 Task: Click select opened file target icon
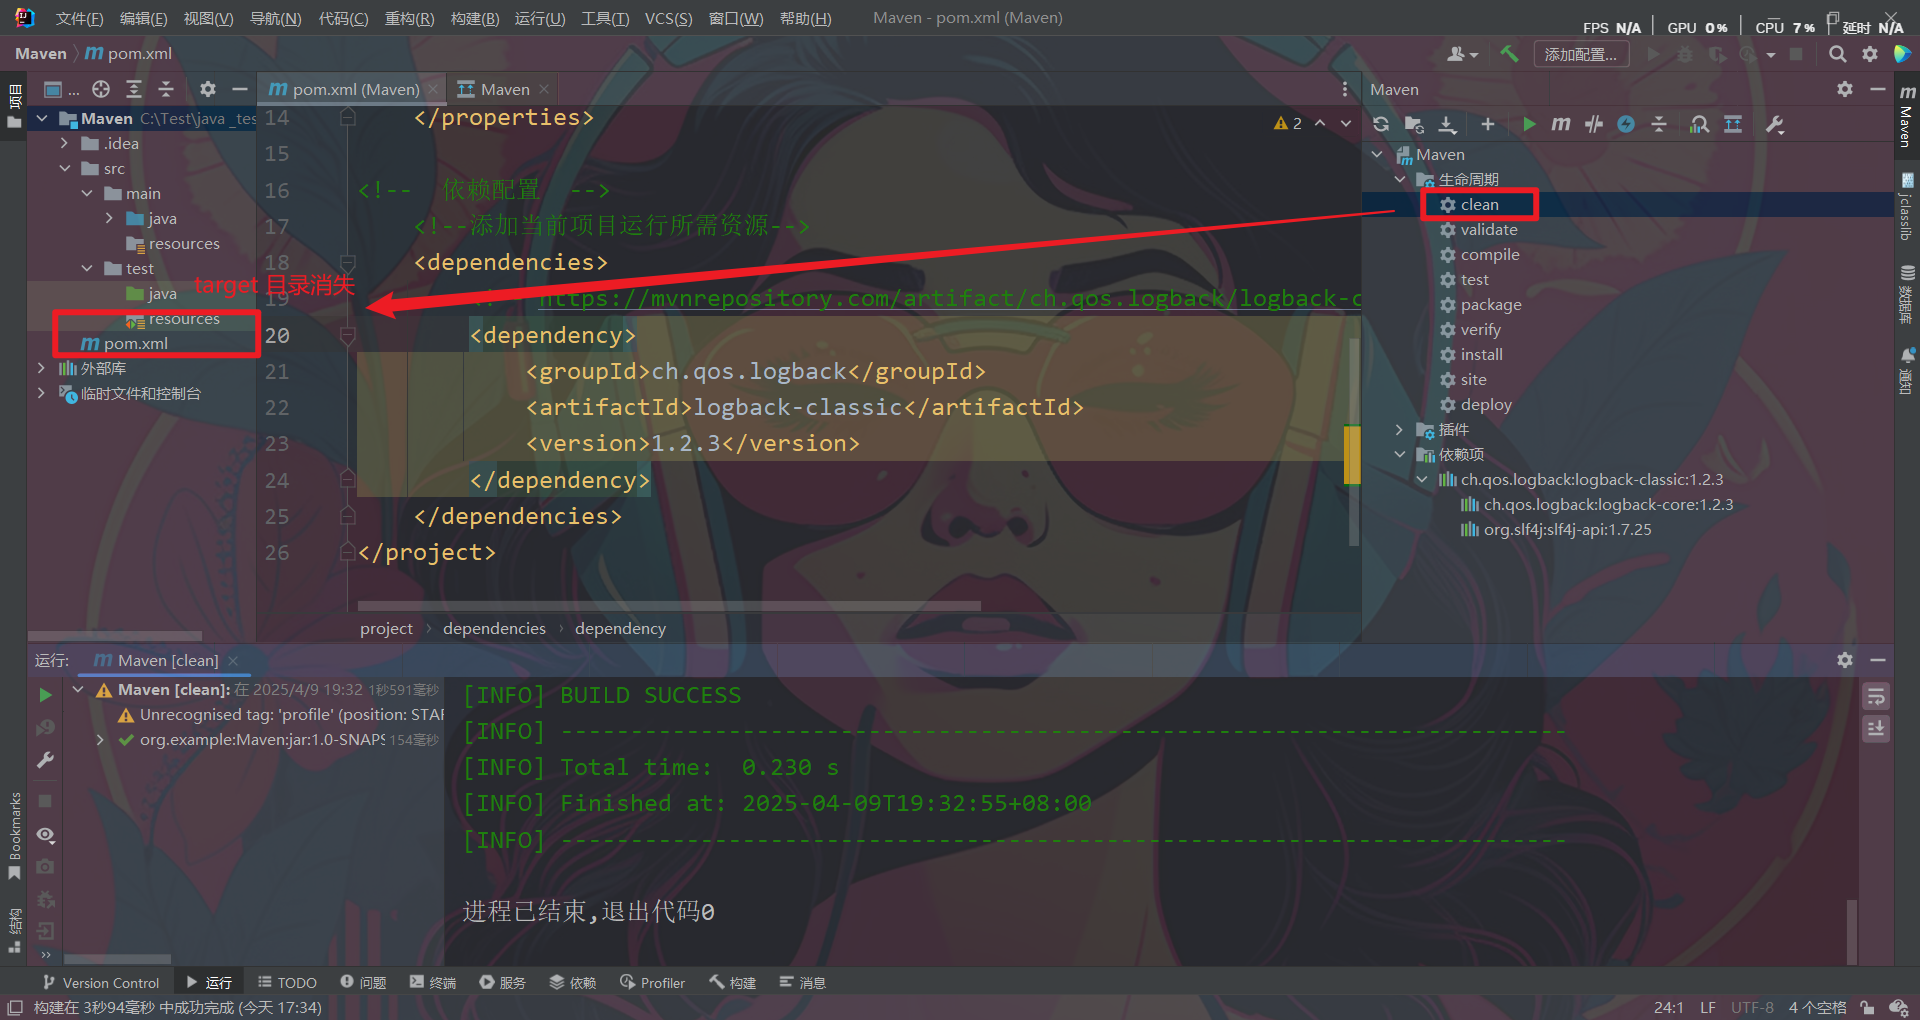tap(101, 89)
